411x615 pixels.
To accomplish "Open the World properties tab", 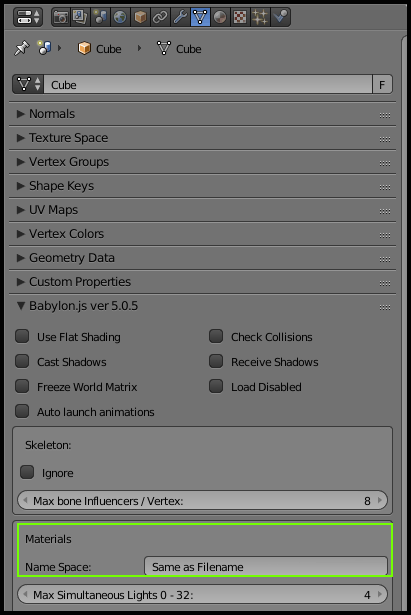I will point(120,17).
